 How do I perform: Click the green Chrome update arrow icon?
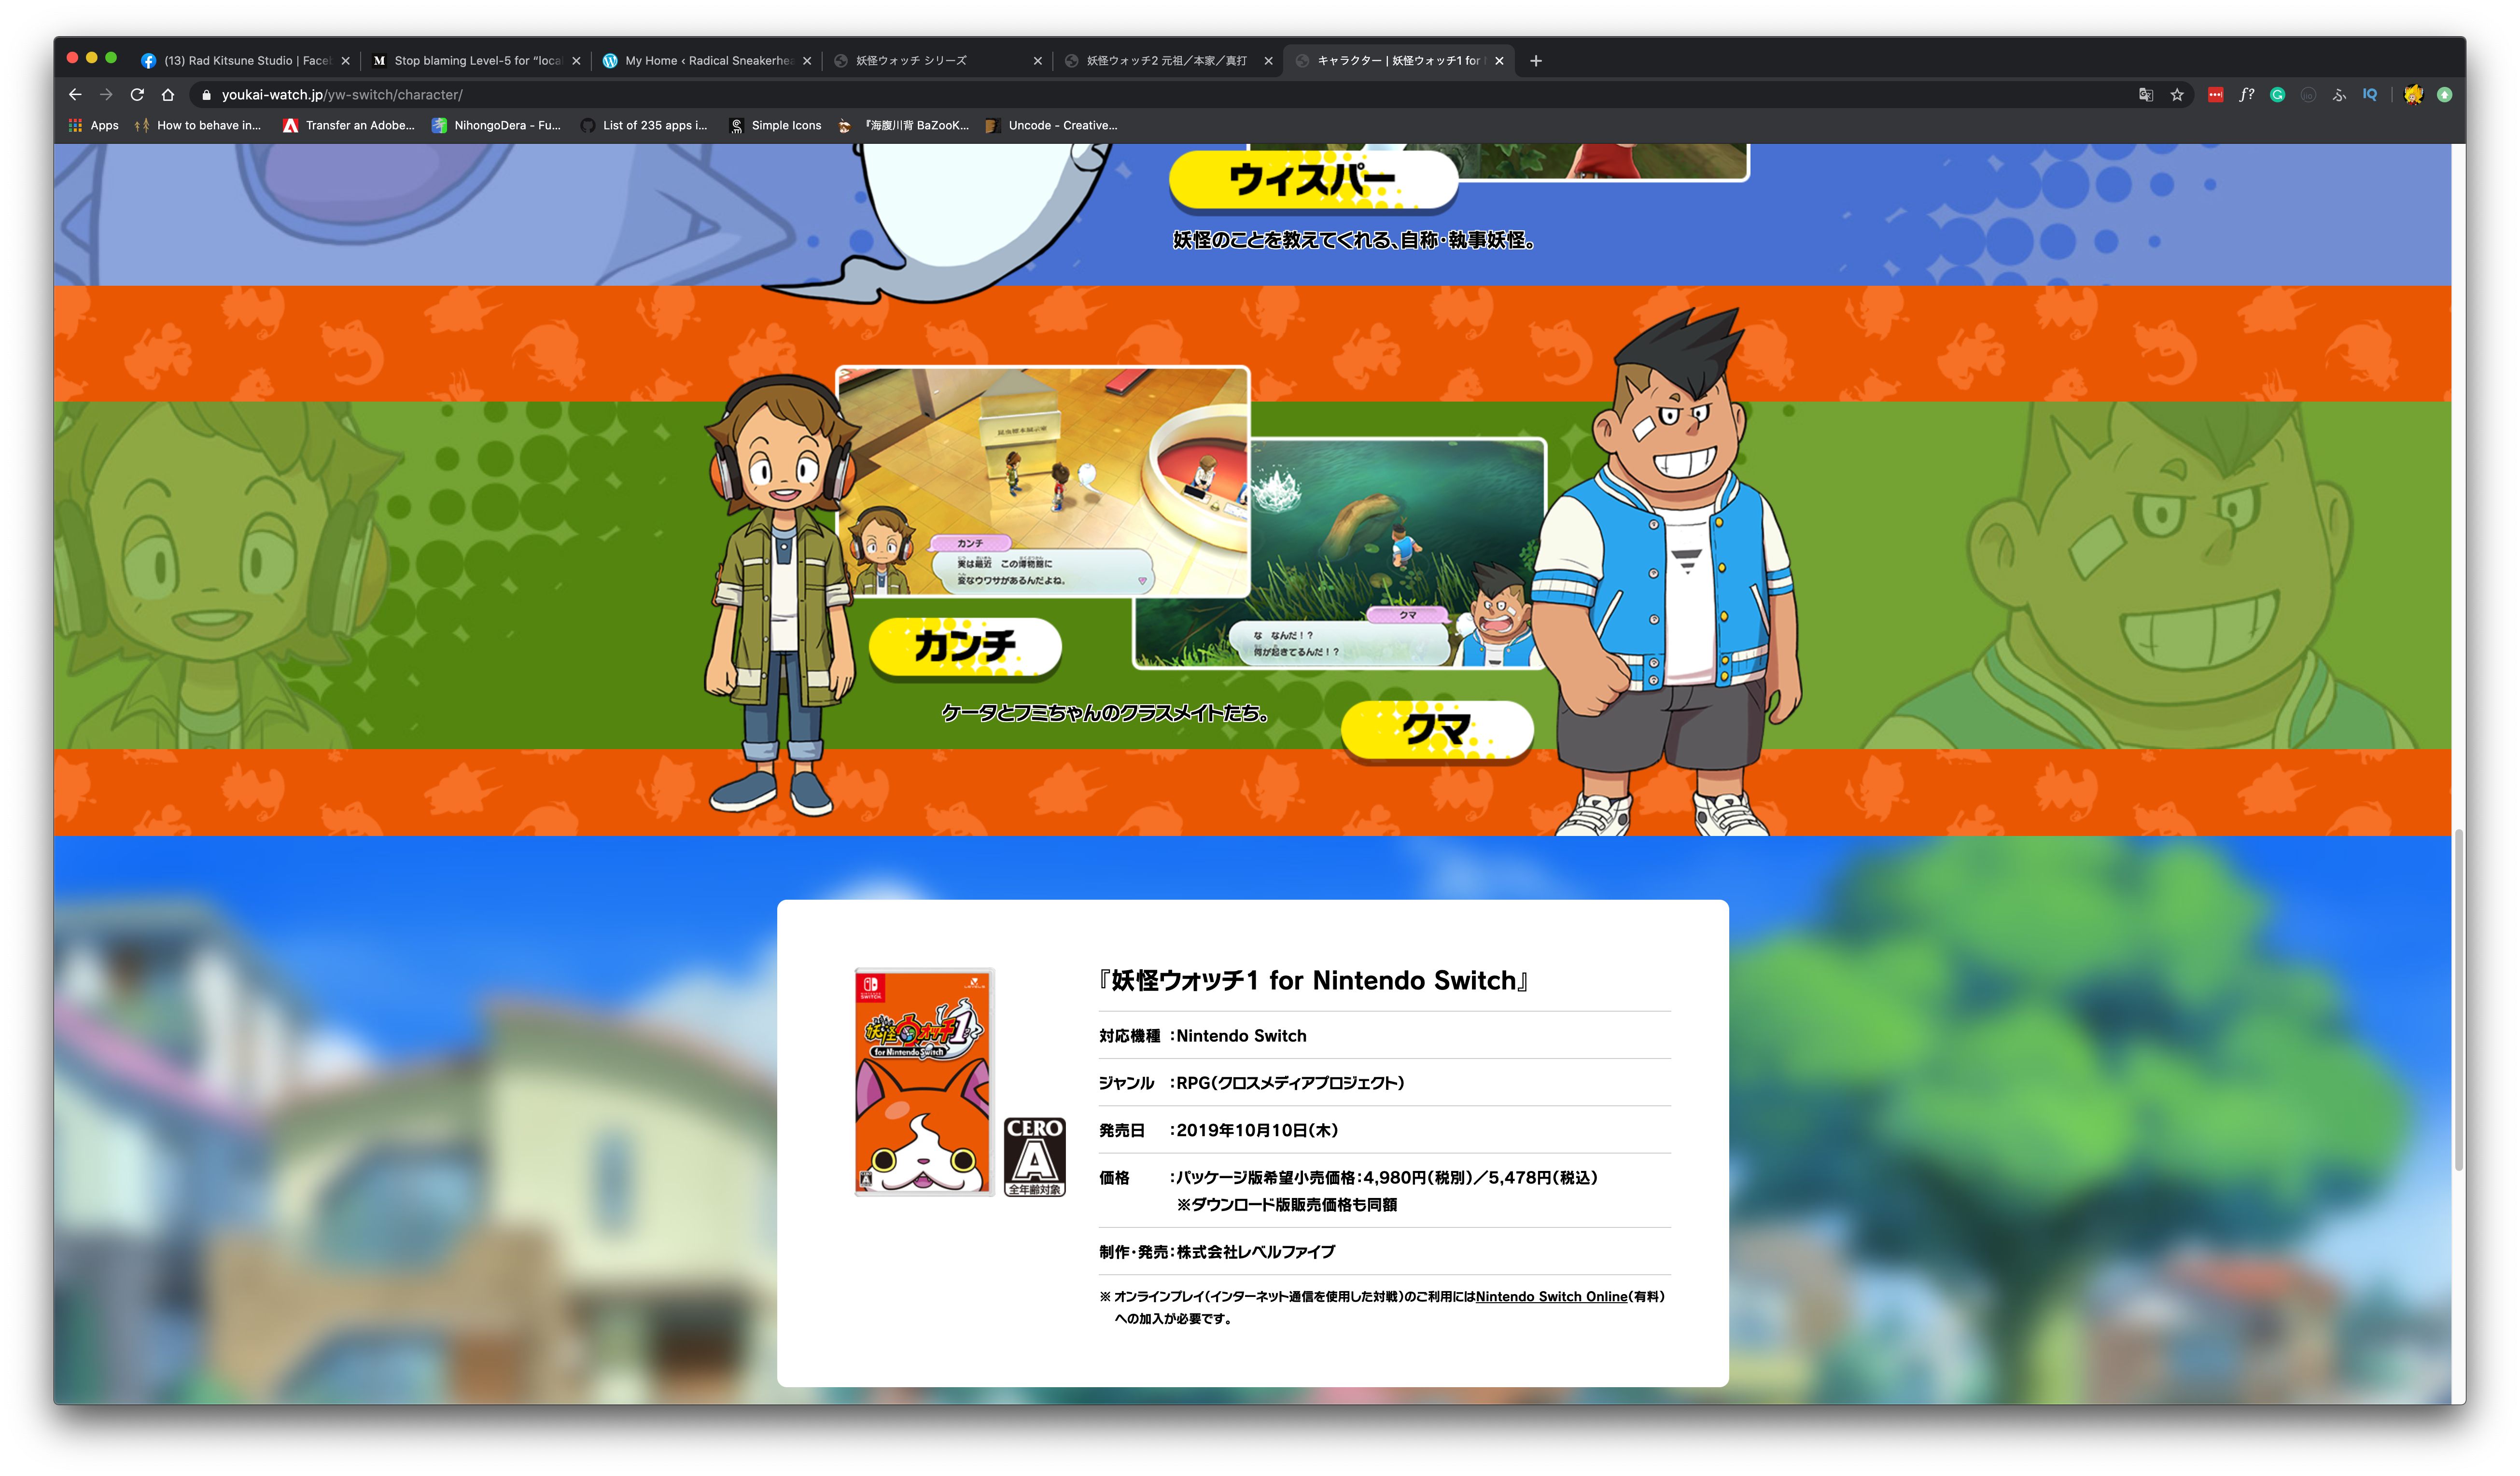pyautogui.click(x=2444, y=95)
